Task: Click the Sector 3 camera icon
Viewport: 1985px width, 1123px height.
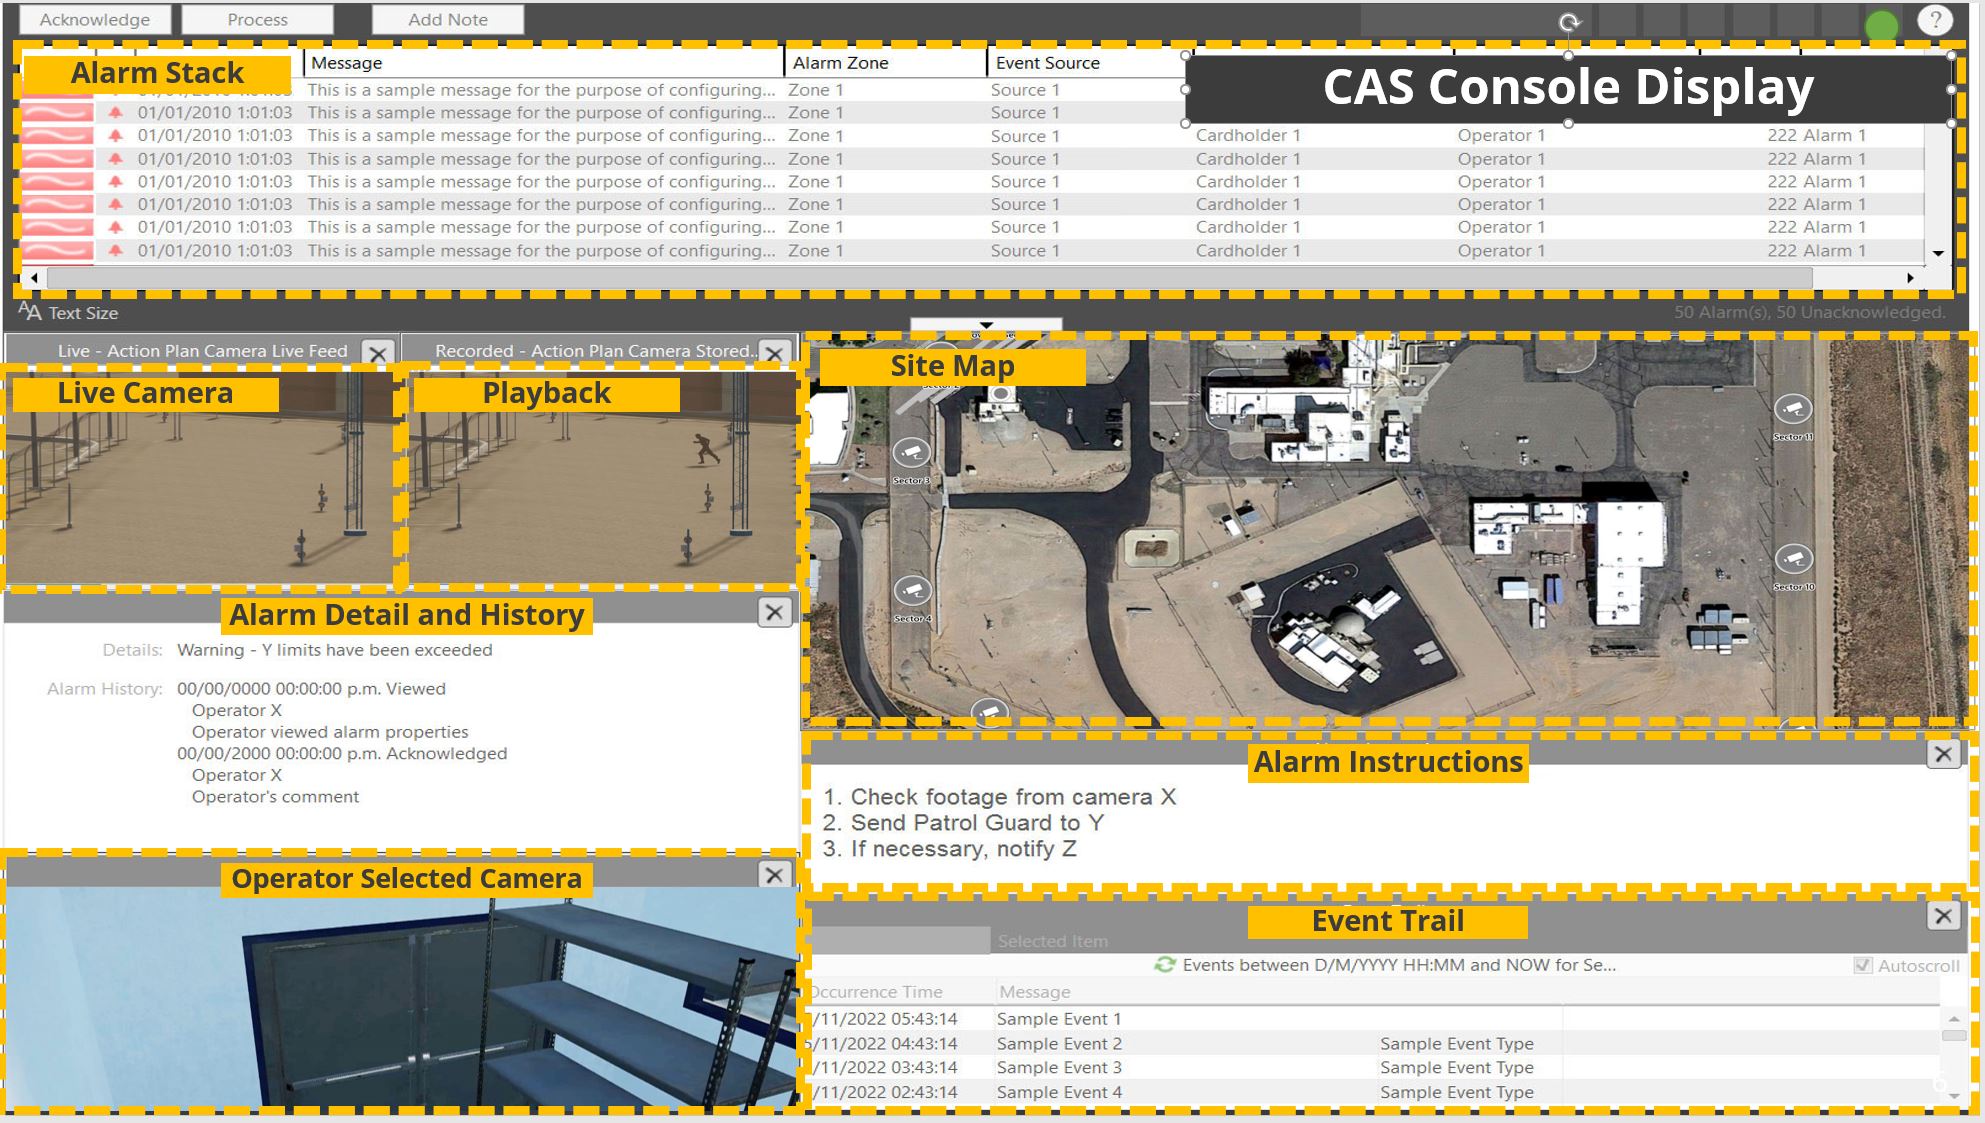Action: (x=911, y=453)
